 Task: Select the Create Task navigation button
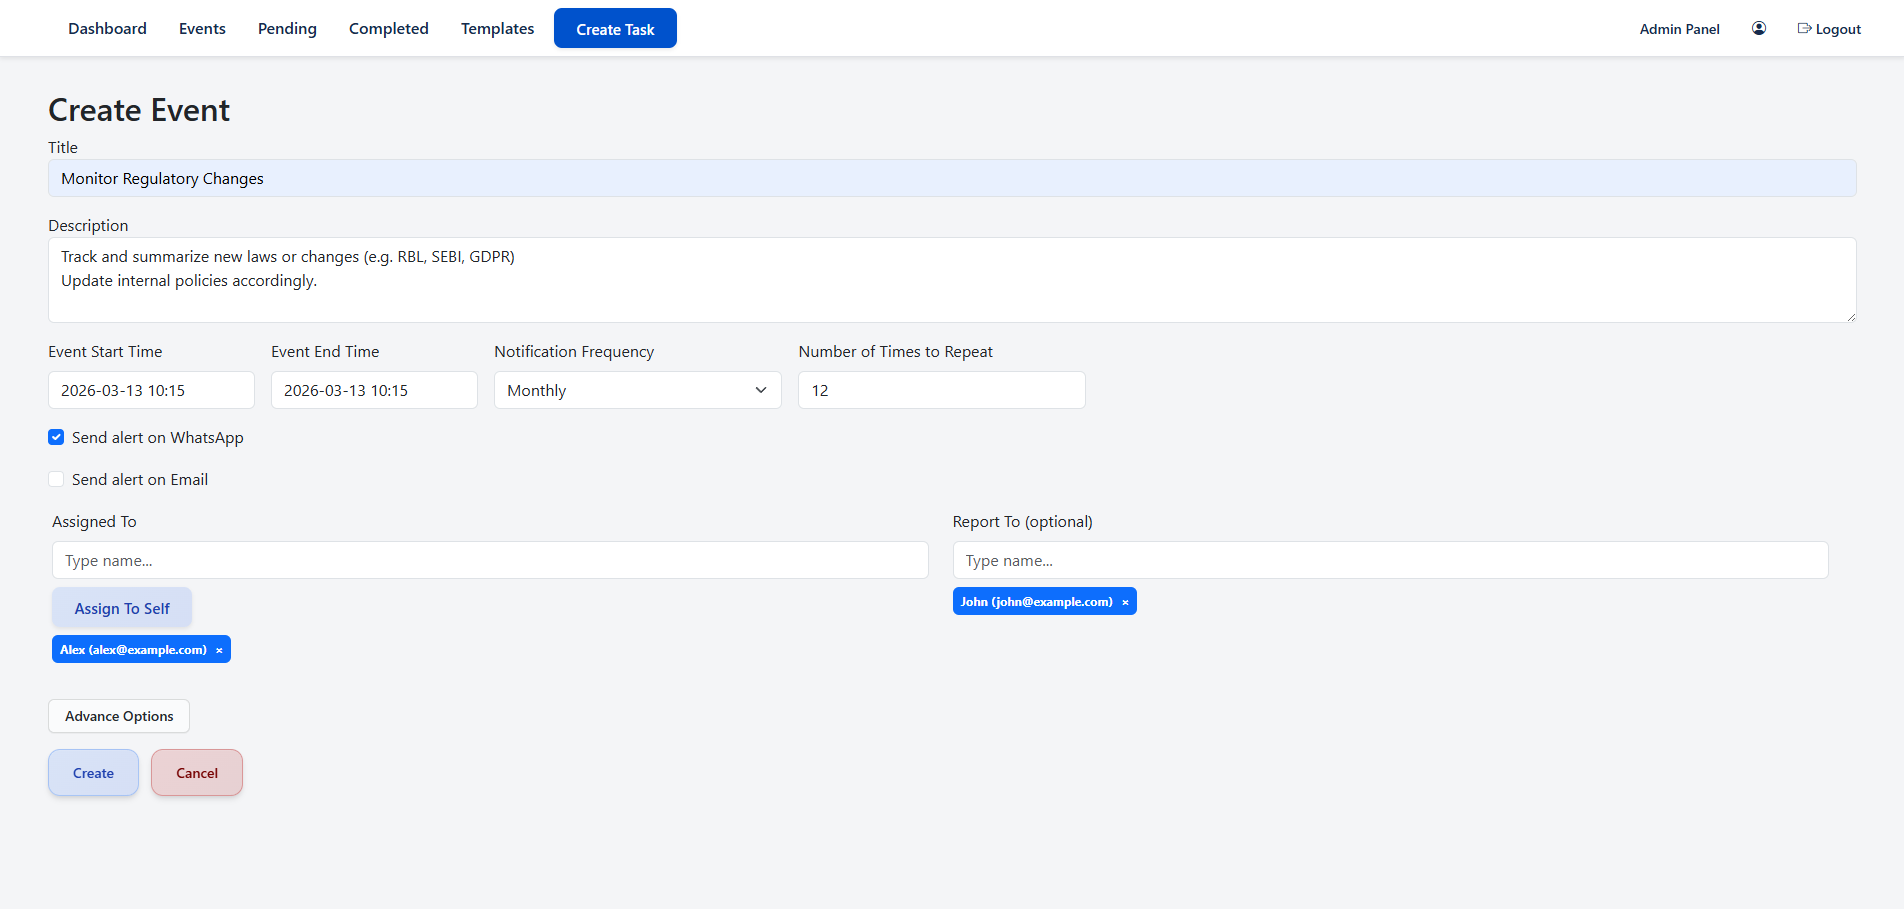point(615,28)
